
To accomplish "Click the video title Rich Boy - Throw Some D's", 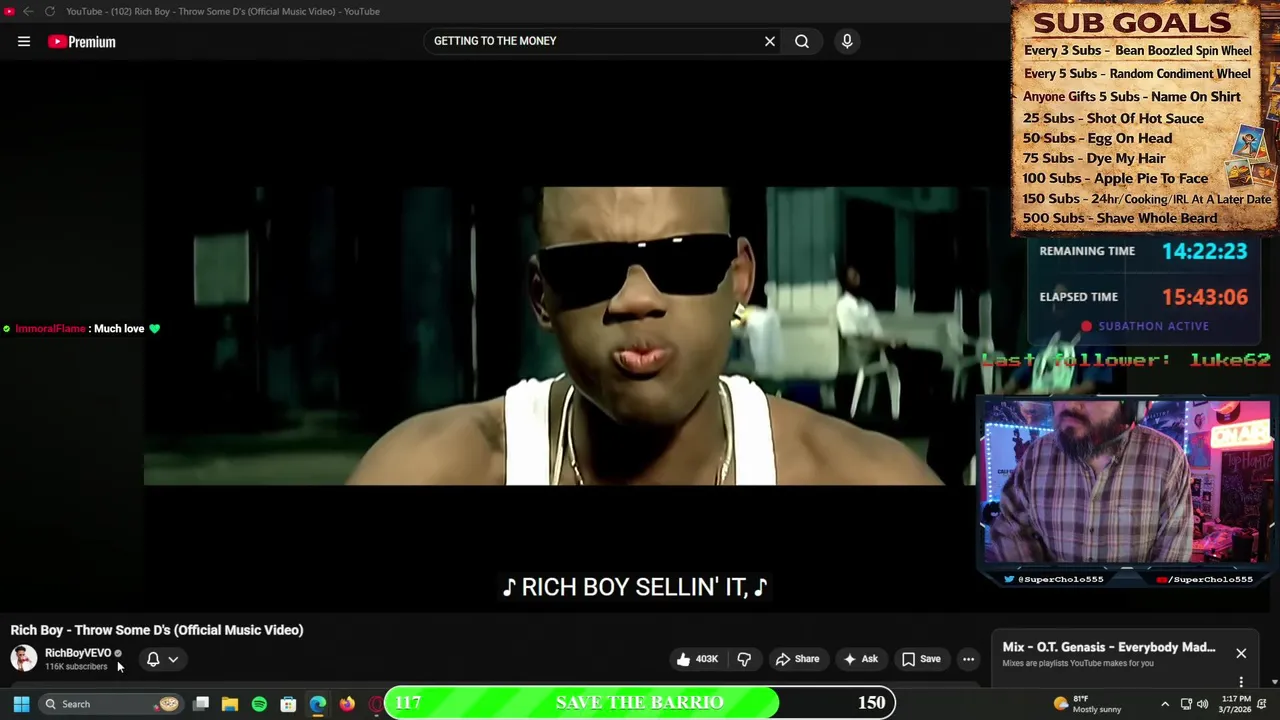I will tap(157, 630).
